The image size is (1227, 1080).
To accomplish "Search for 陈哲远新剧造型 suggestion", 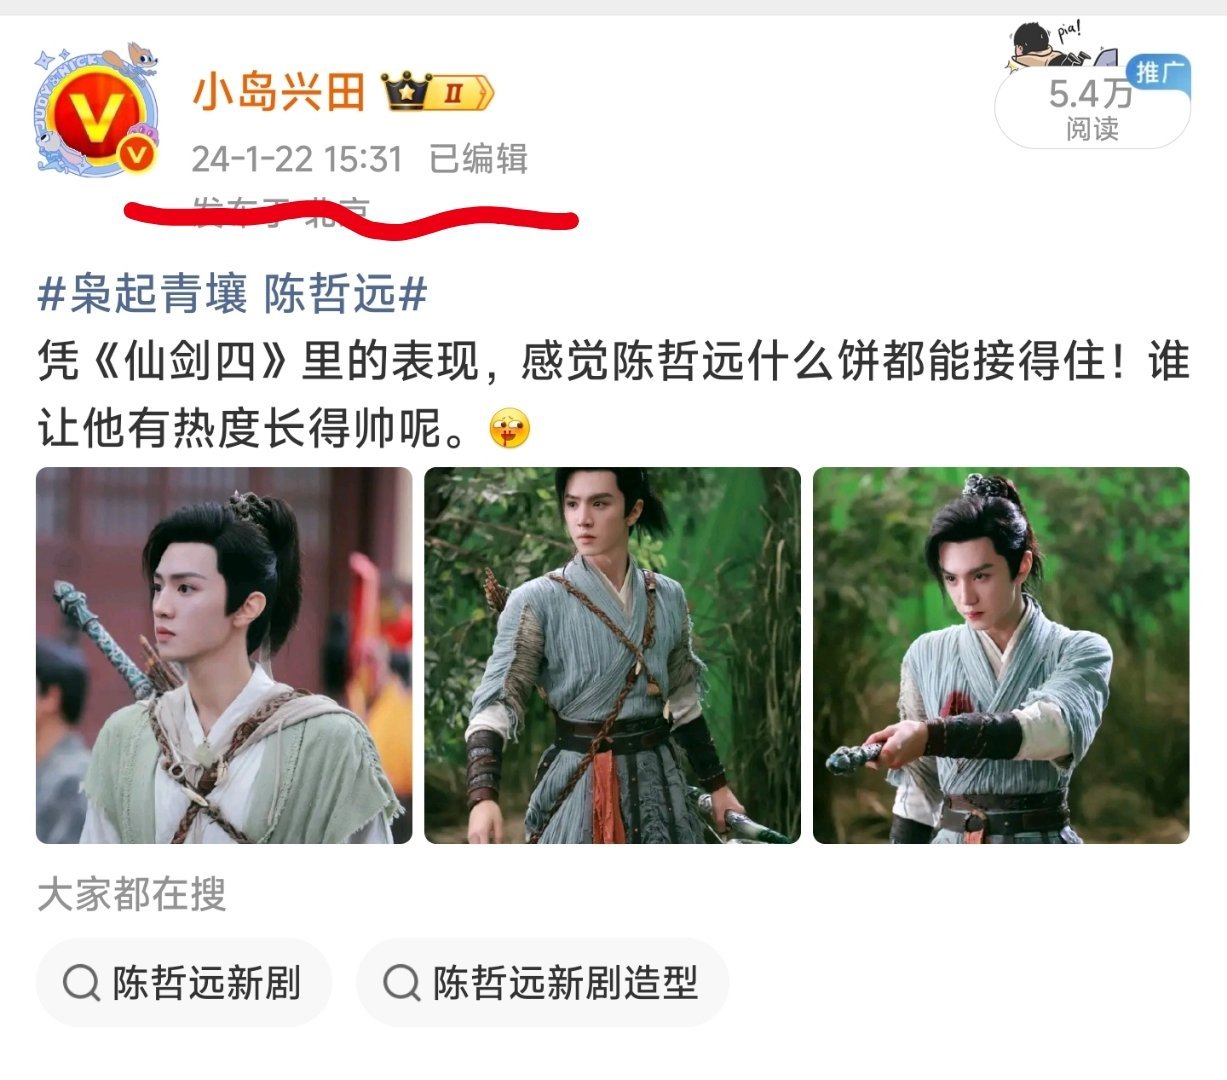I will click(x=543, y=983).
